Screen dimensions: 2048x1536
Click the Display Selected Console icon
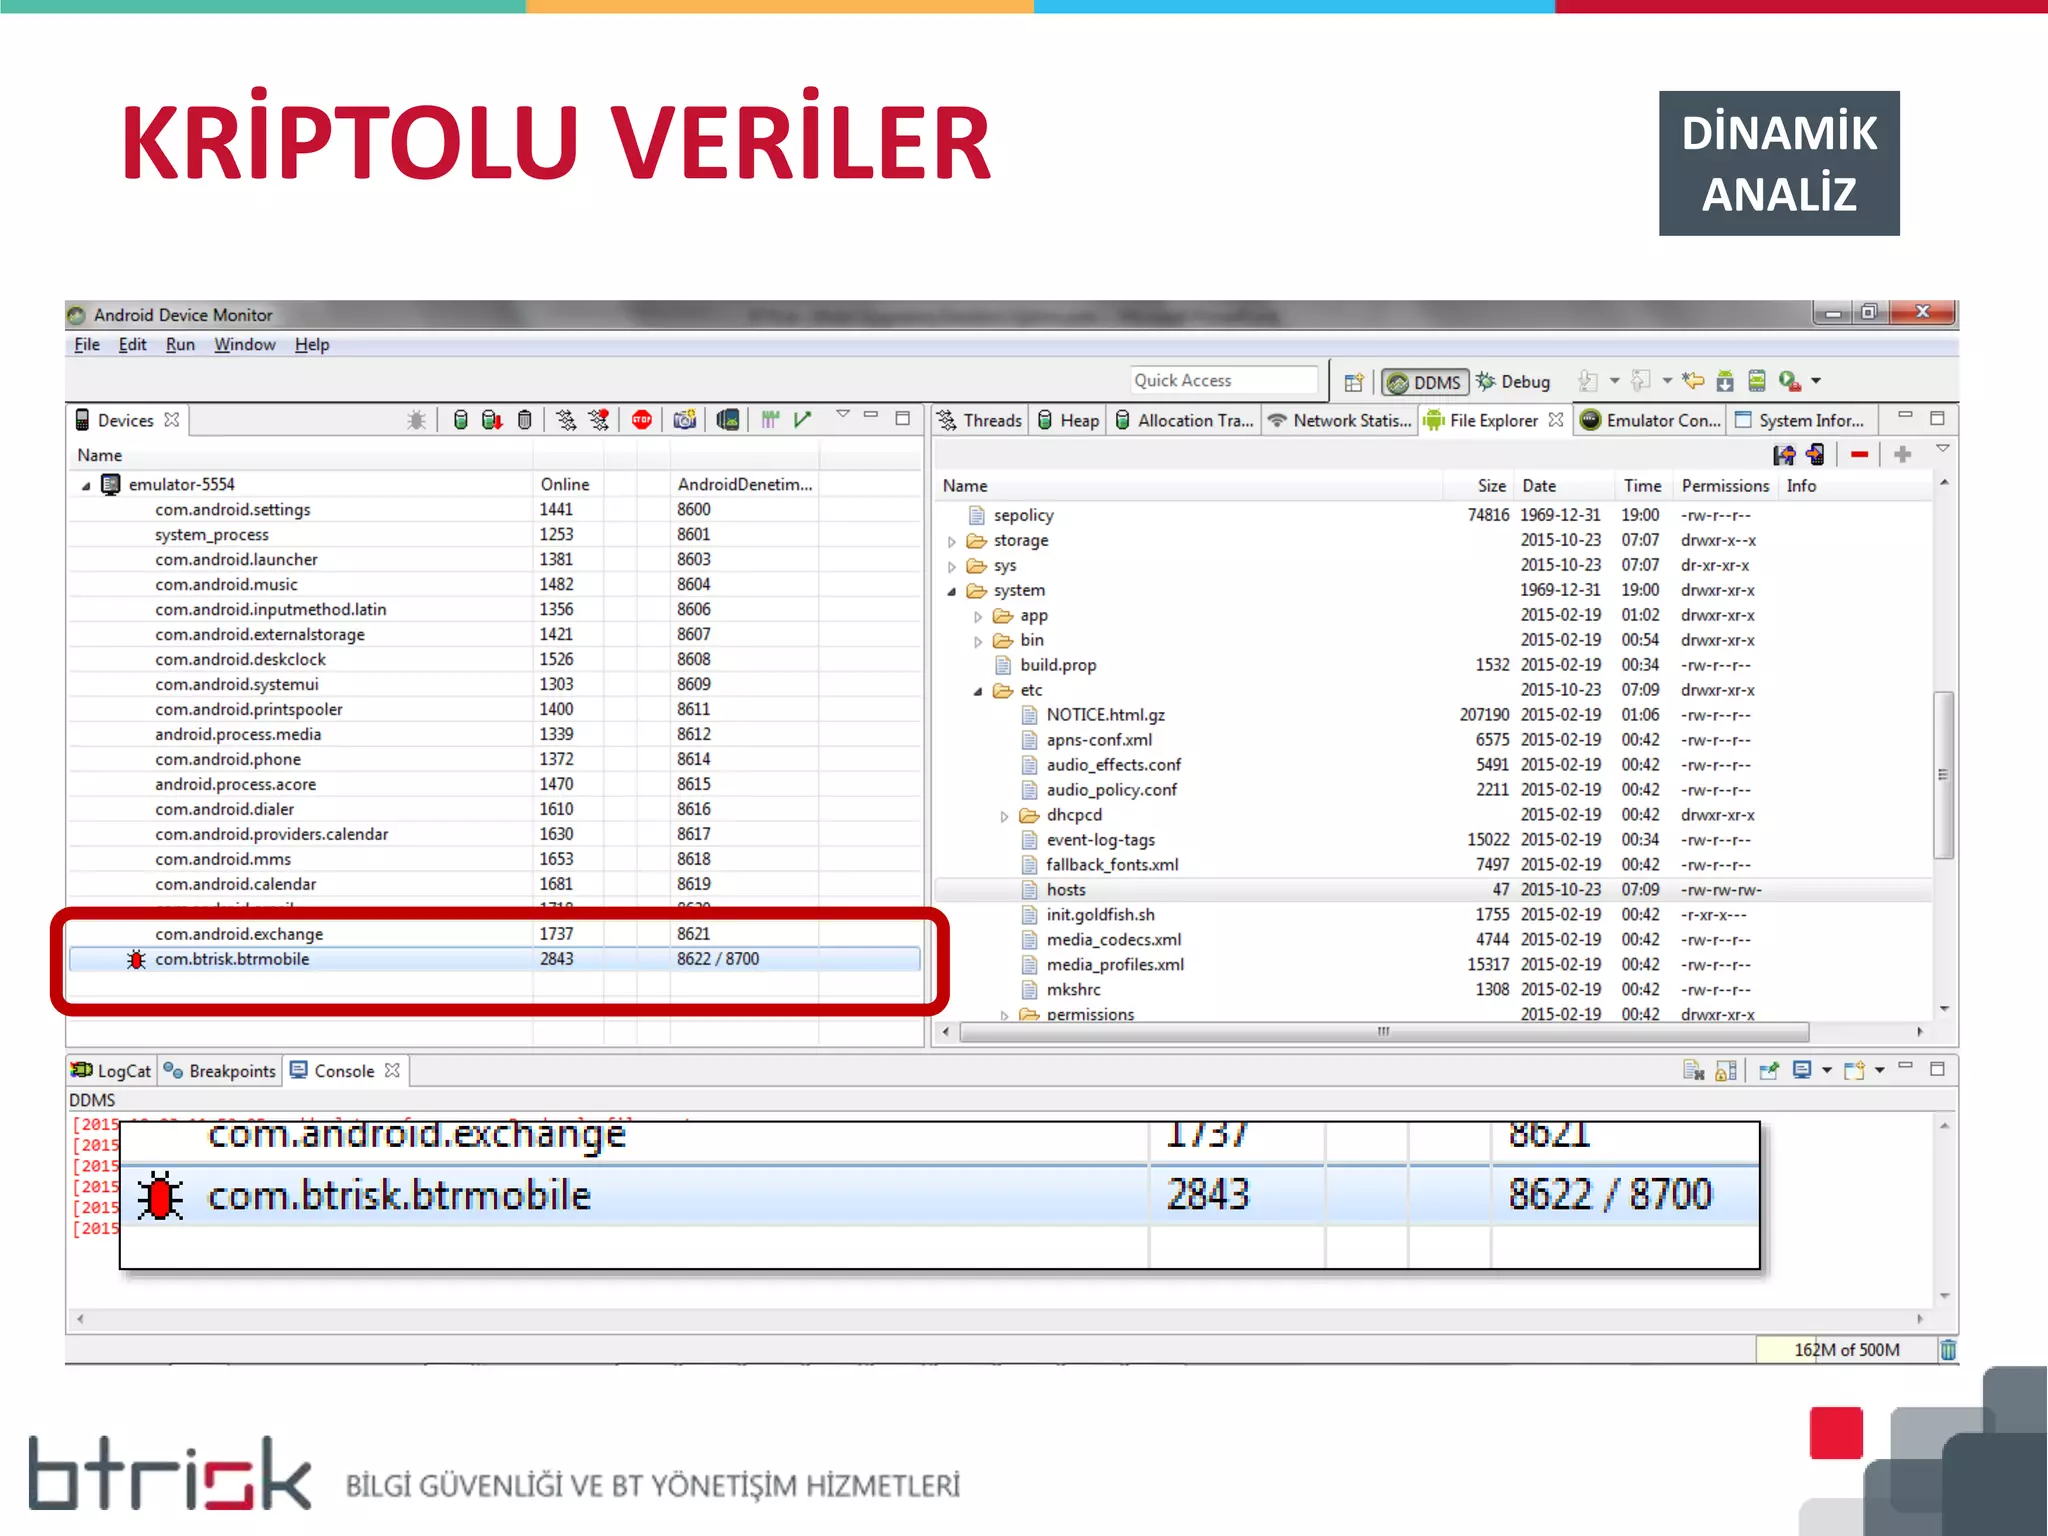[x=1802, y=1070]
